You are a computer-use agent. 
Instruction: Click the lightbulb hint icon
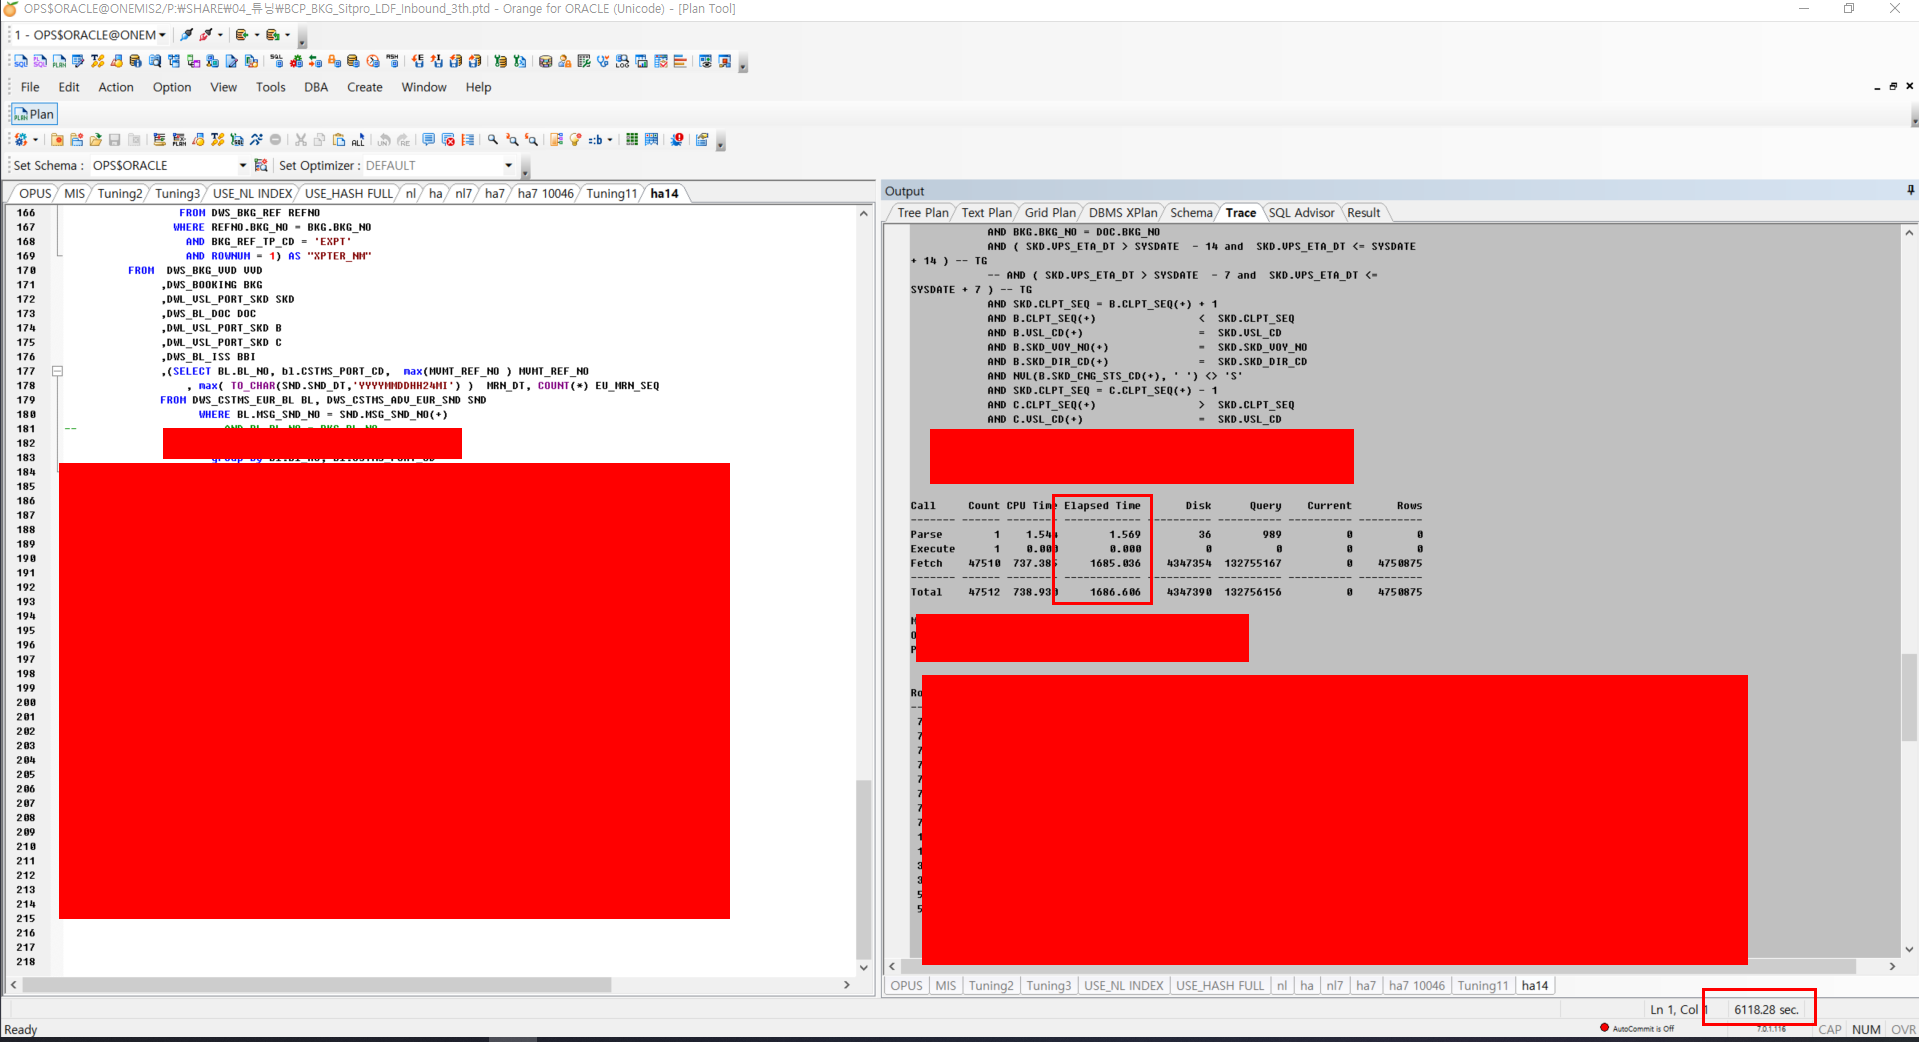pyautogui.click(x=576, y=140)
